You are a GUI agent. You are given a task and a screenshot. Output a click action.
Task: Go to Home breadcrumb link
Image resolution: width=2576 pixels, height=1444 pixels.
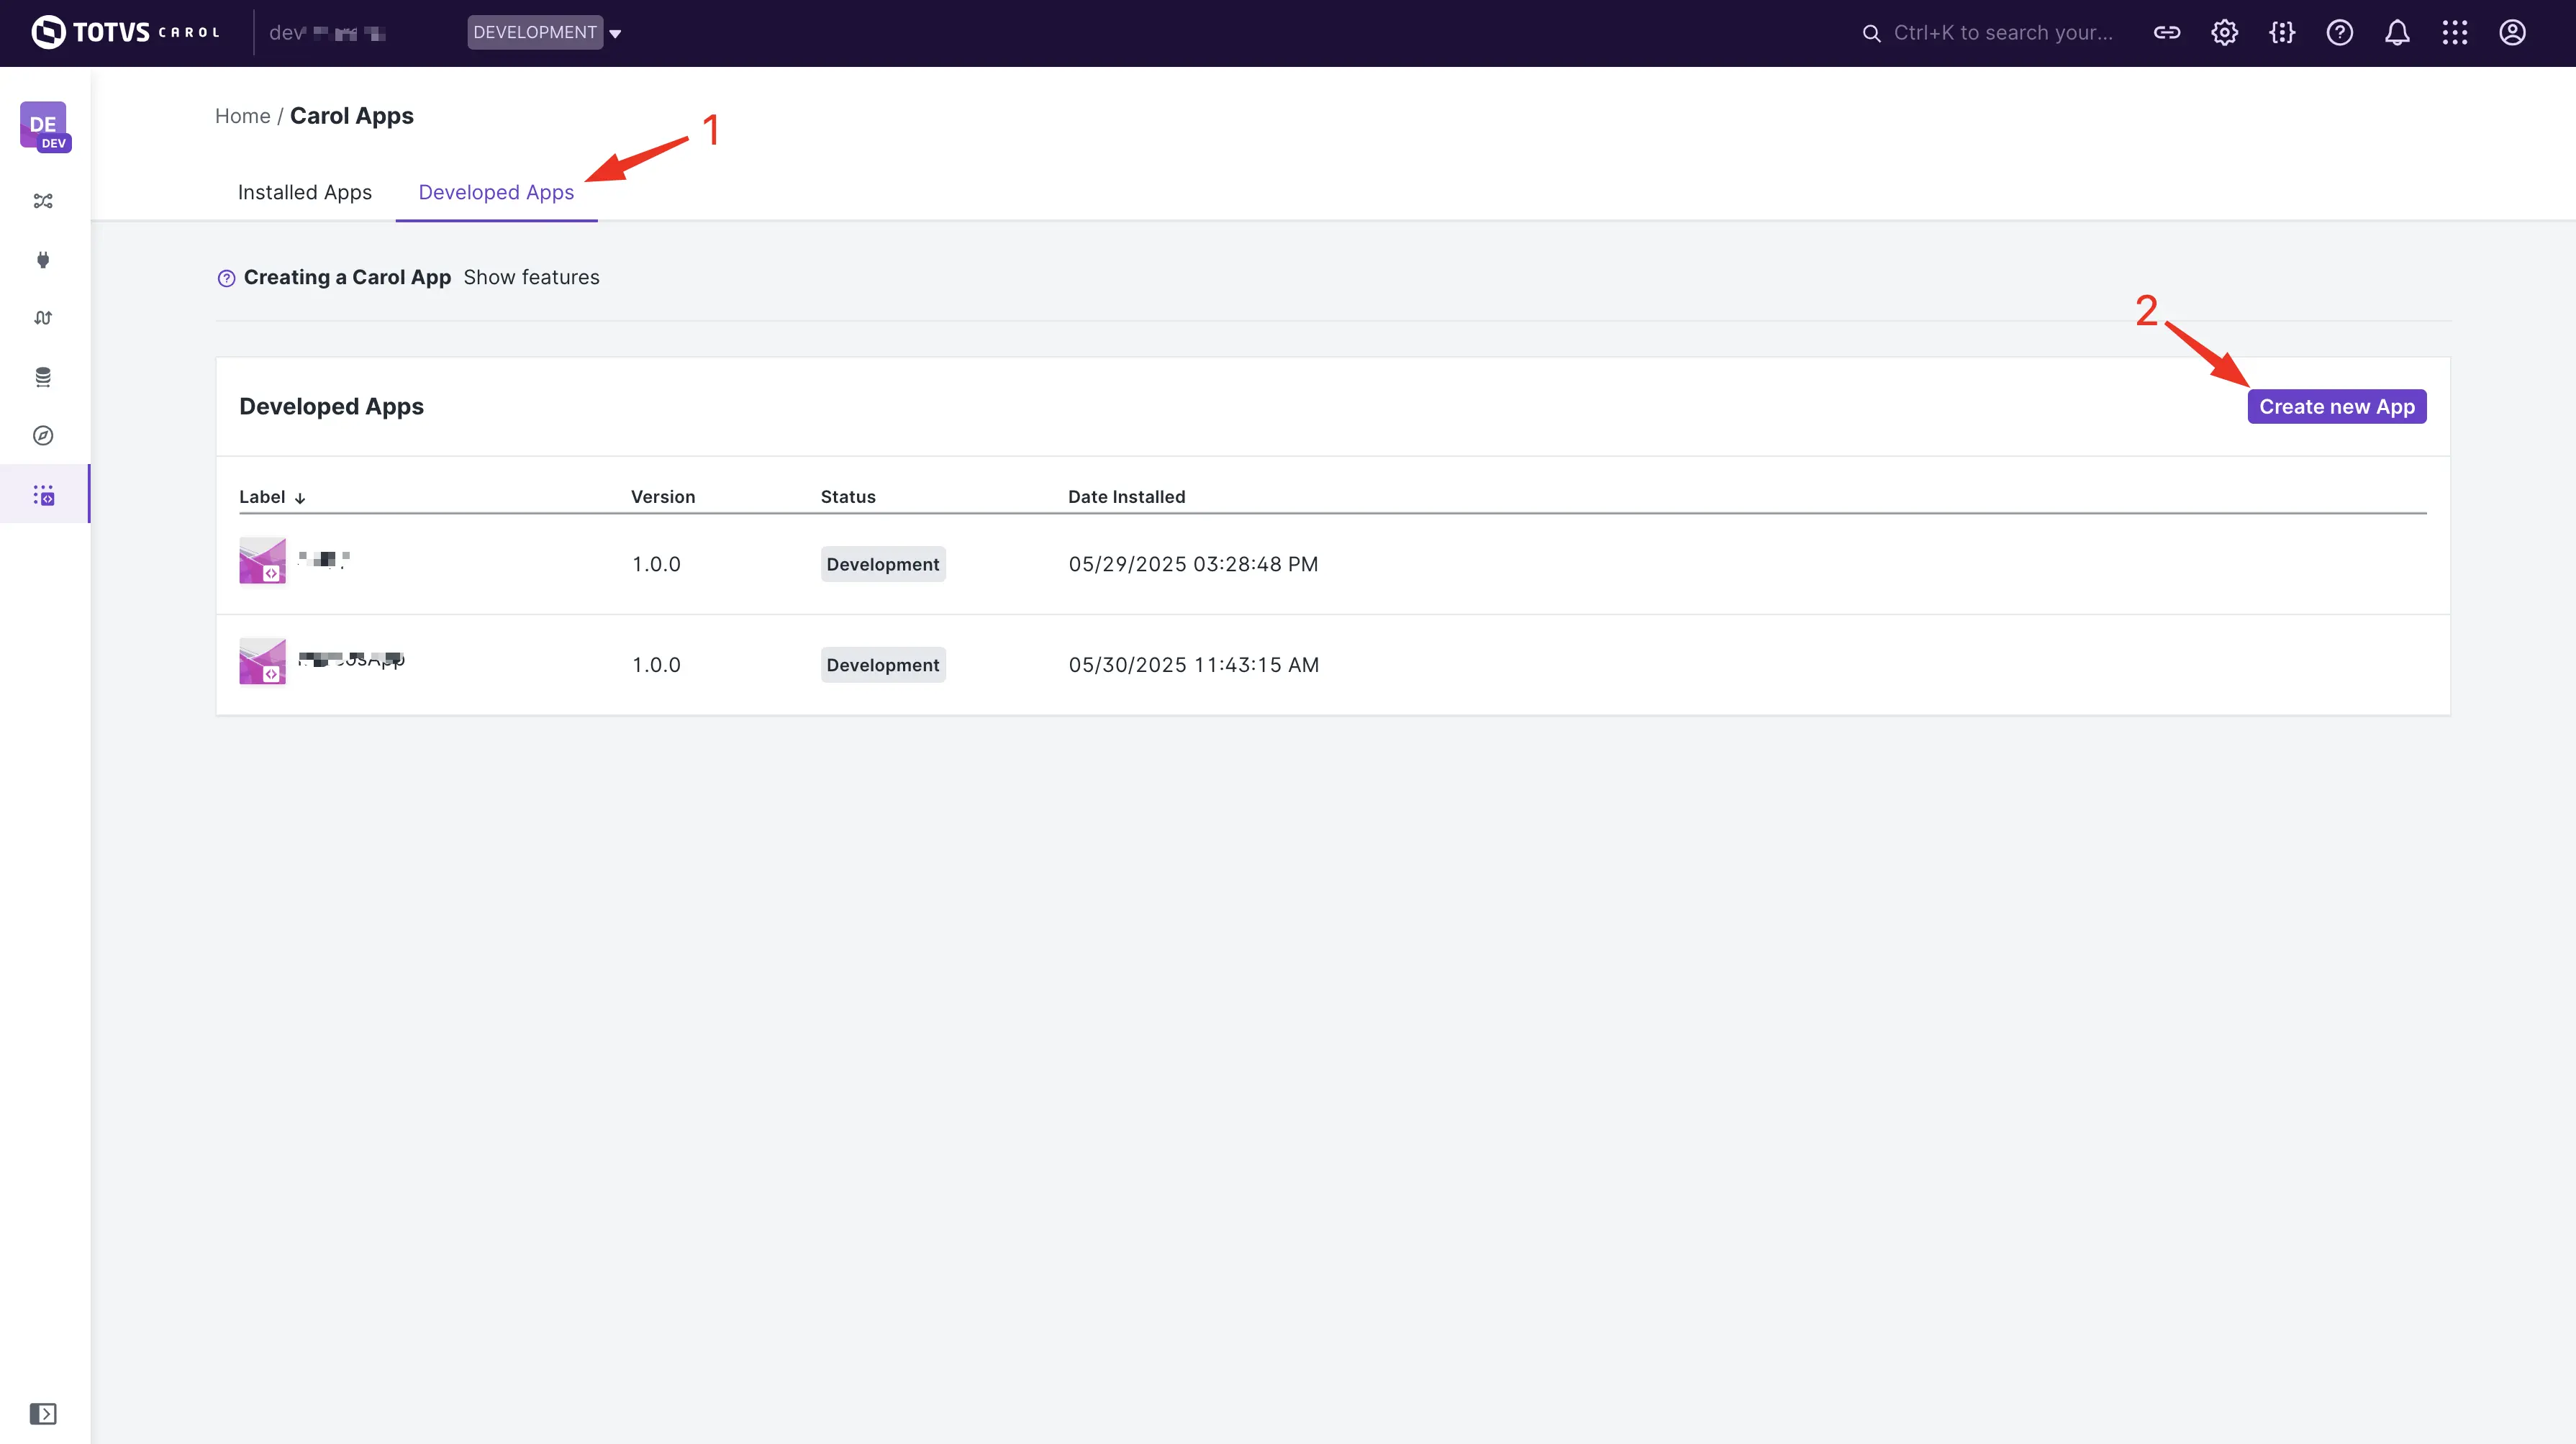[243, 116]
